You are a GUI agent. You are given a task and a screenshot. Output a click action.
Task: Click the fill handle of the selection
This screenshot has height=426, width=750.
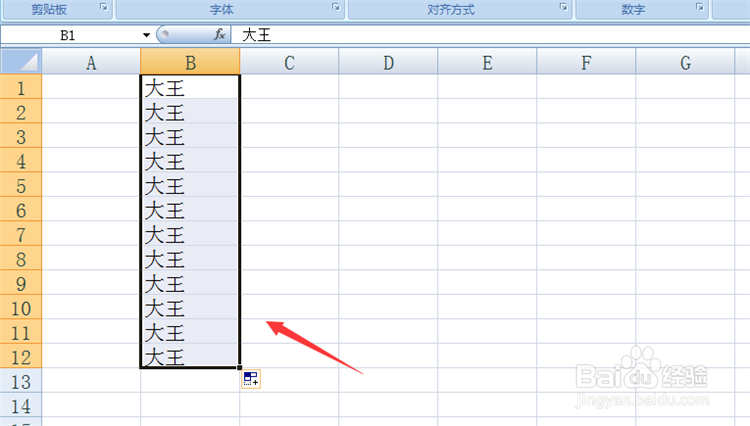pyautogui.click(x=239, y=367)
